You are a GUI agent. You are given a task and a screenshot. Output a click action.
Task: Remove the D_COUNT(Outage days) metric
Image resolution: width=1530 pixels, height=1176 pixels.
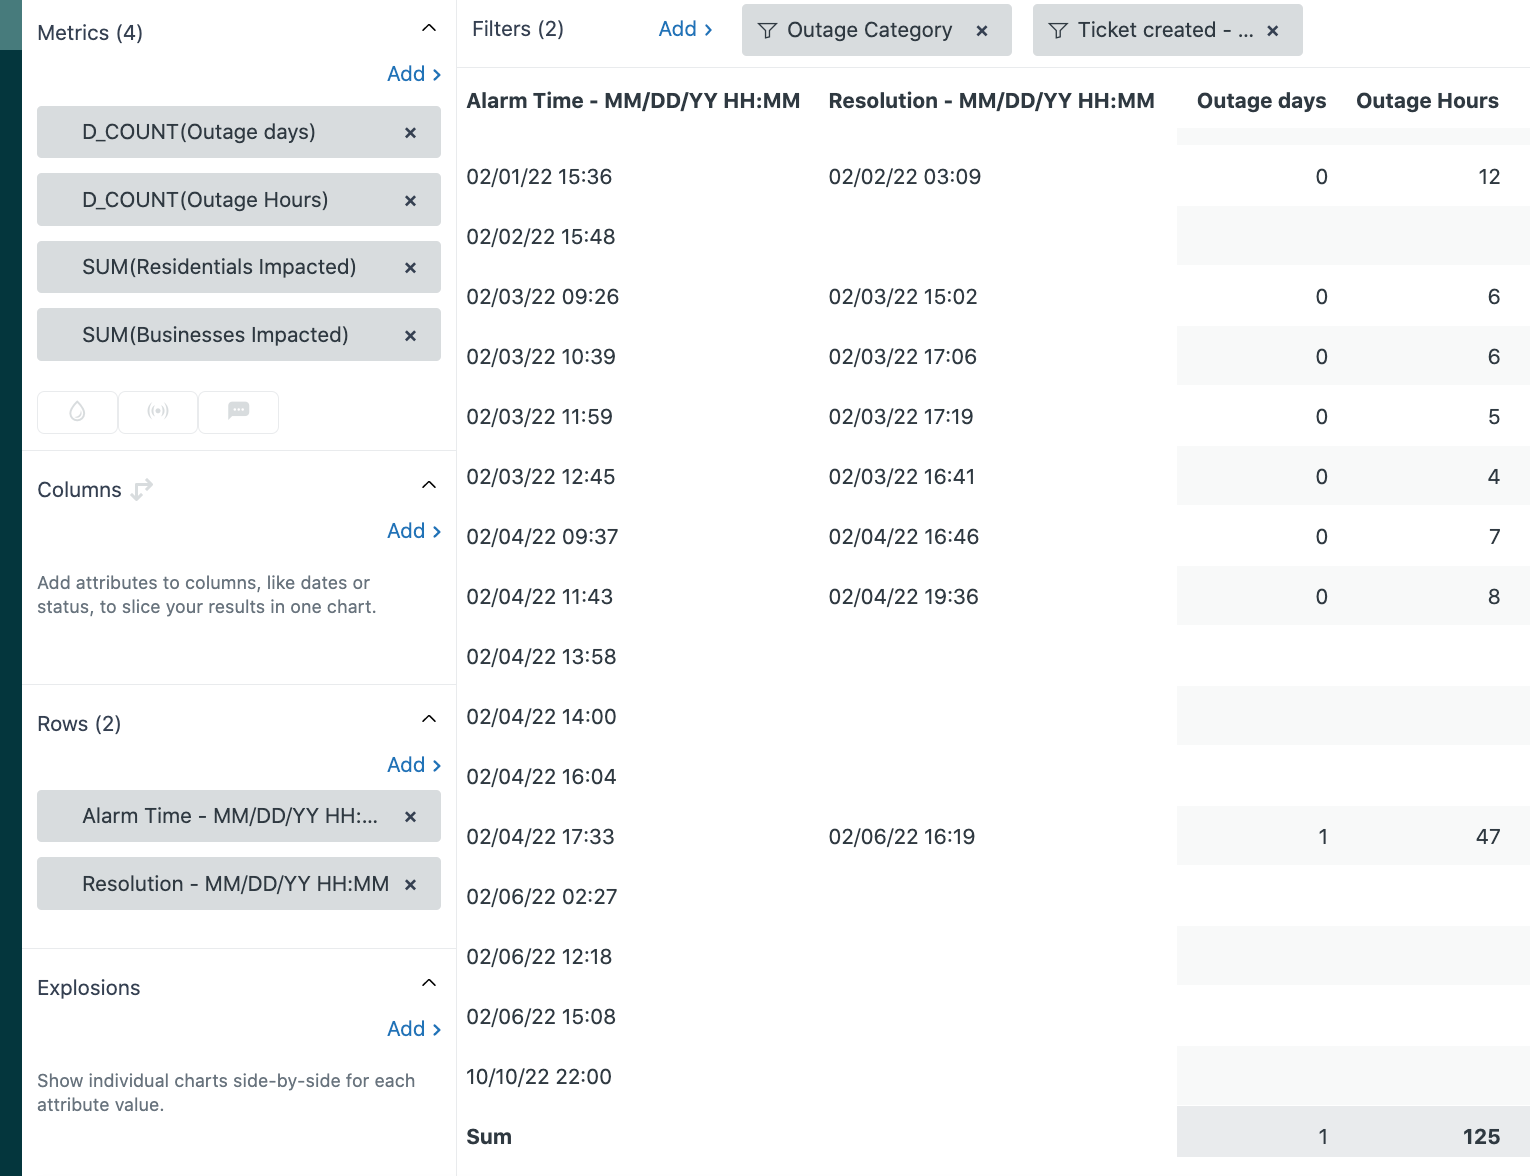click(410, 132)
